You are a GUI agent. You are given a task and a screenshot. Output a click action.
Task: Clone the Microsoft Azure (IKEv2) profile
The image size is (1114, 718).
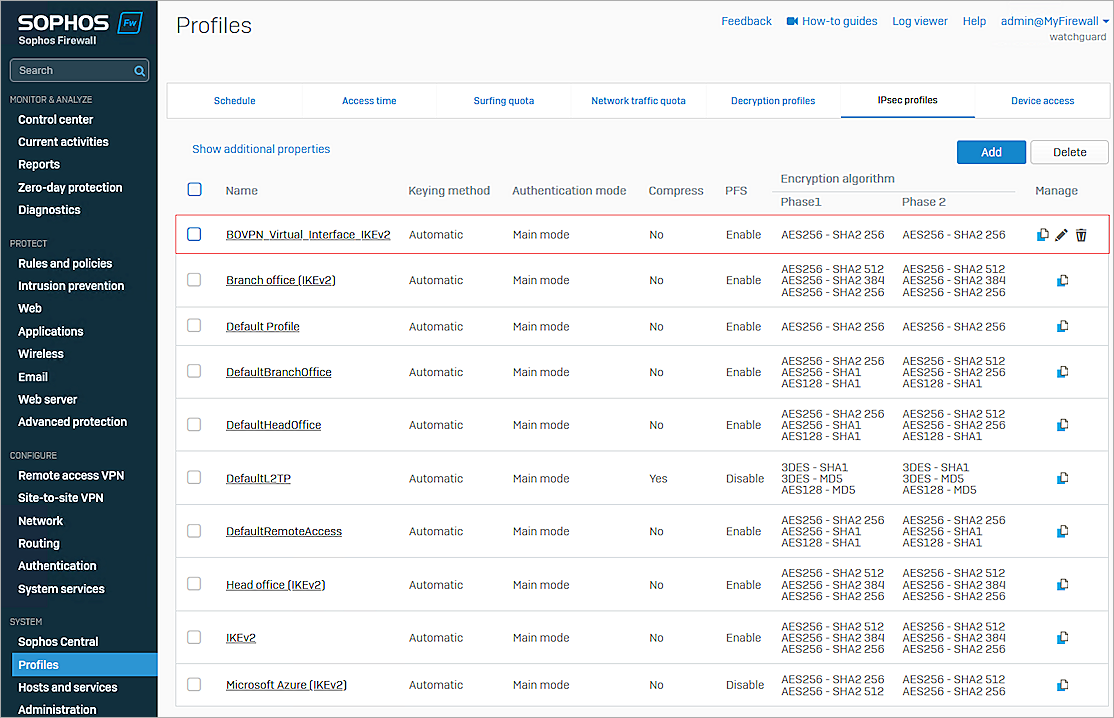click(x=1062, y=685)
